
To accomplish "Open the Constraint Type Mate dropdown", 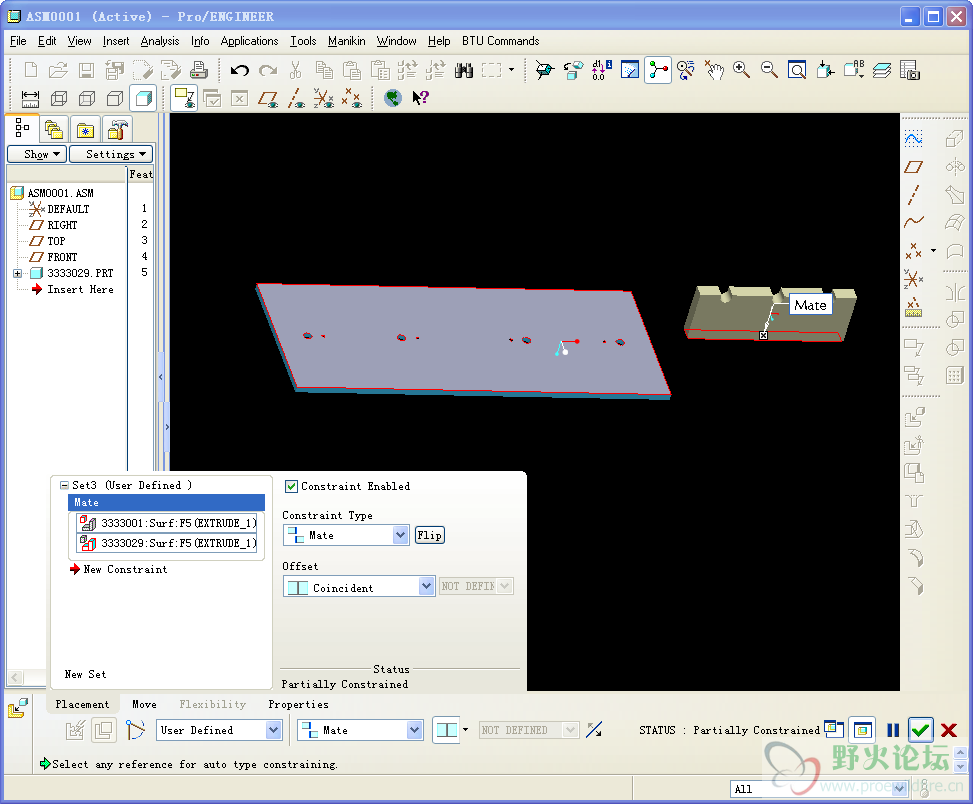I will (400, 536).
